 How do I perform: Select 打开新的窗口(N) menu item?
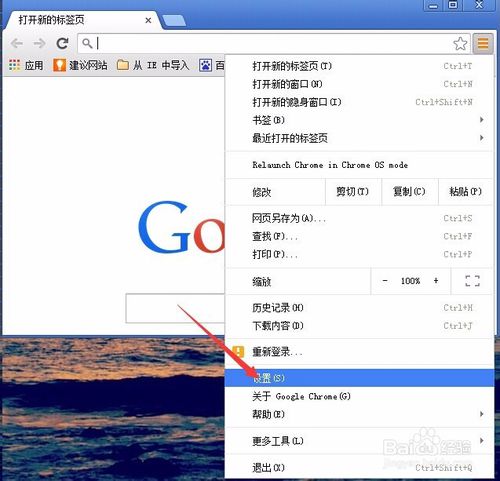coord(359,84)
